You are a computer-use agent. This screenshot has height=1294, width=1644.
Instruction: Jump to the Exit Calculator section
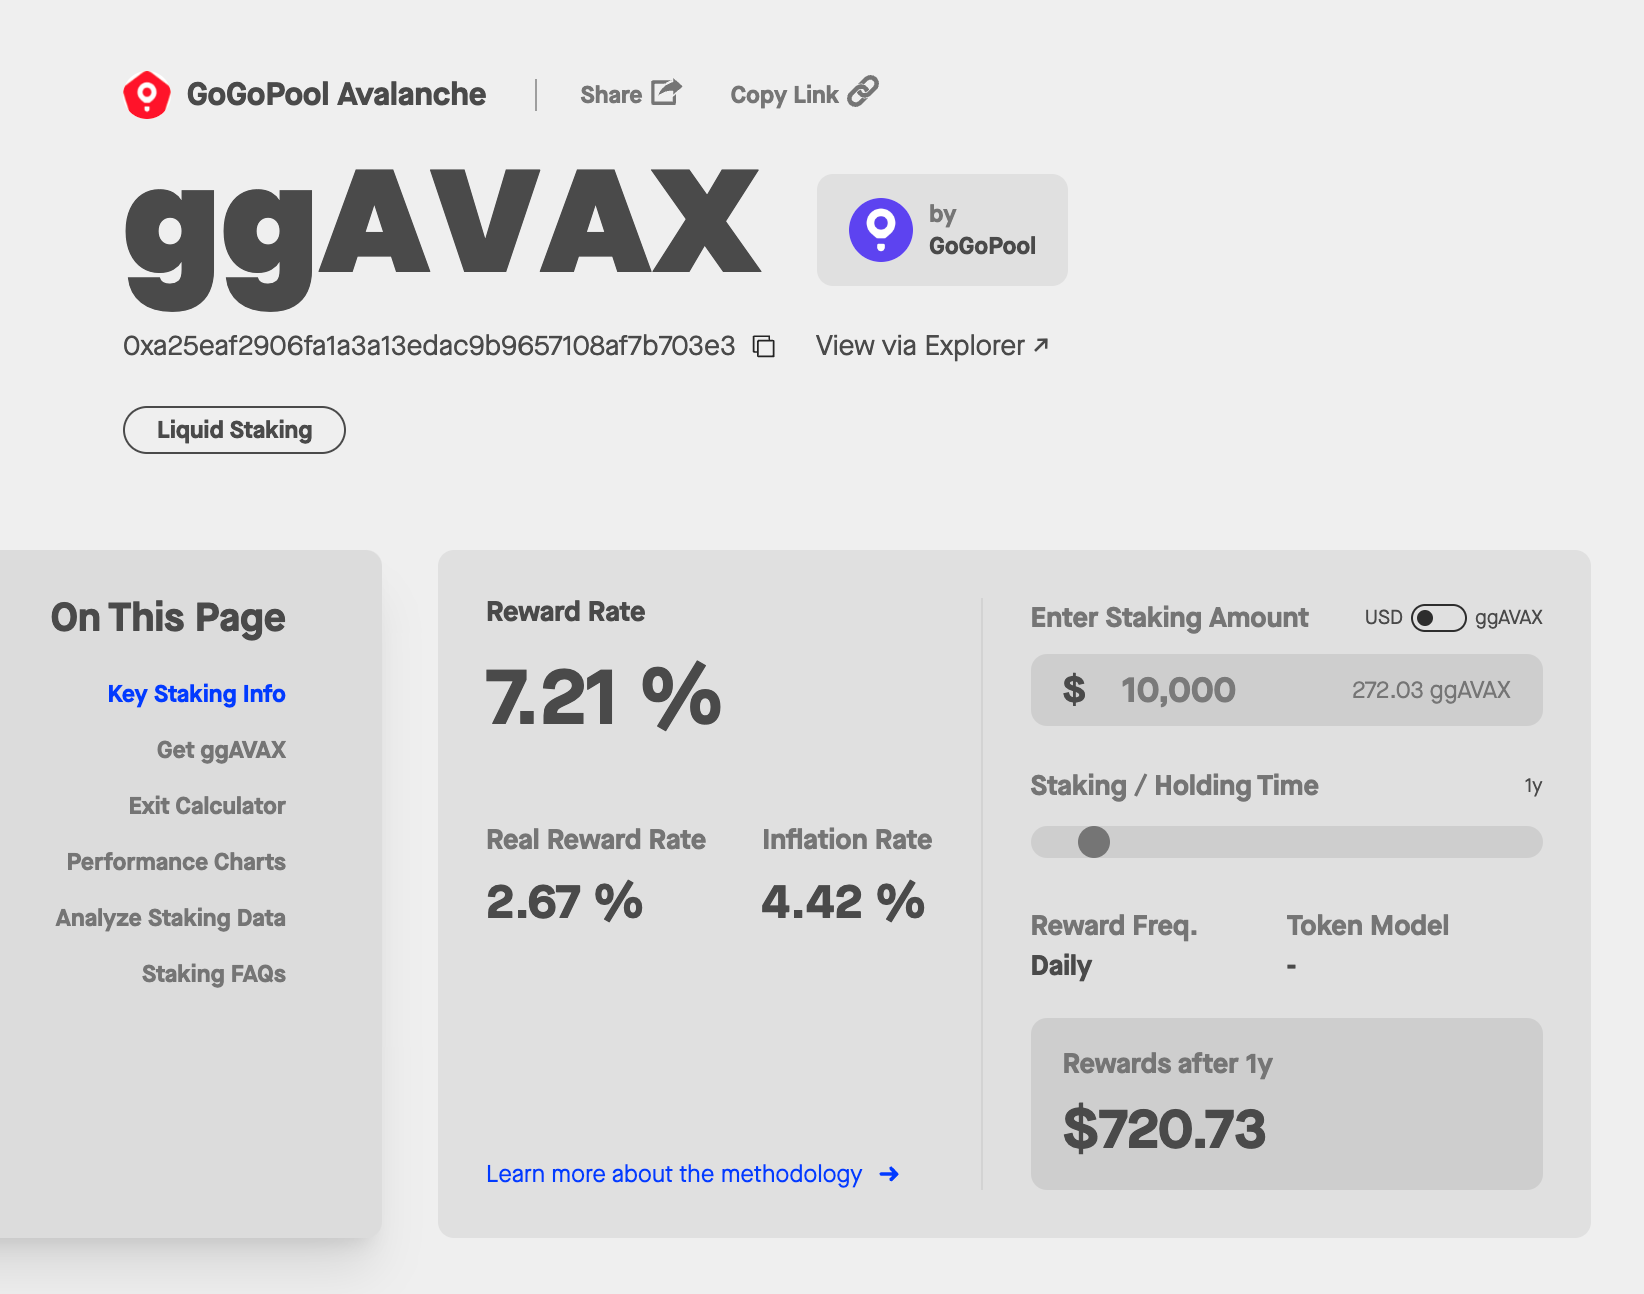(207, 806)
